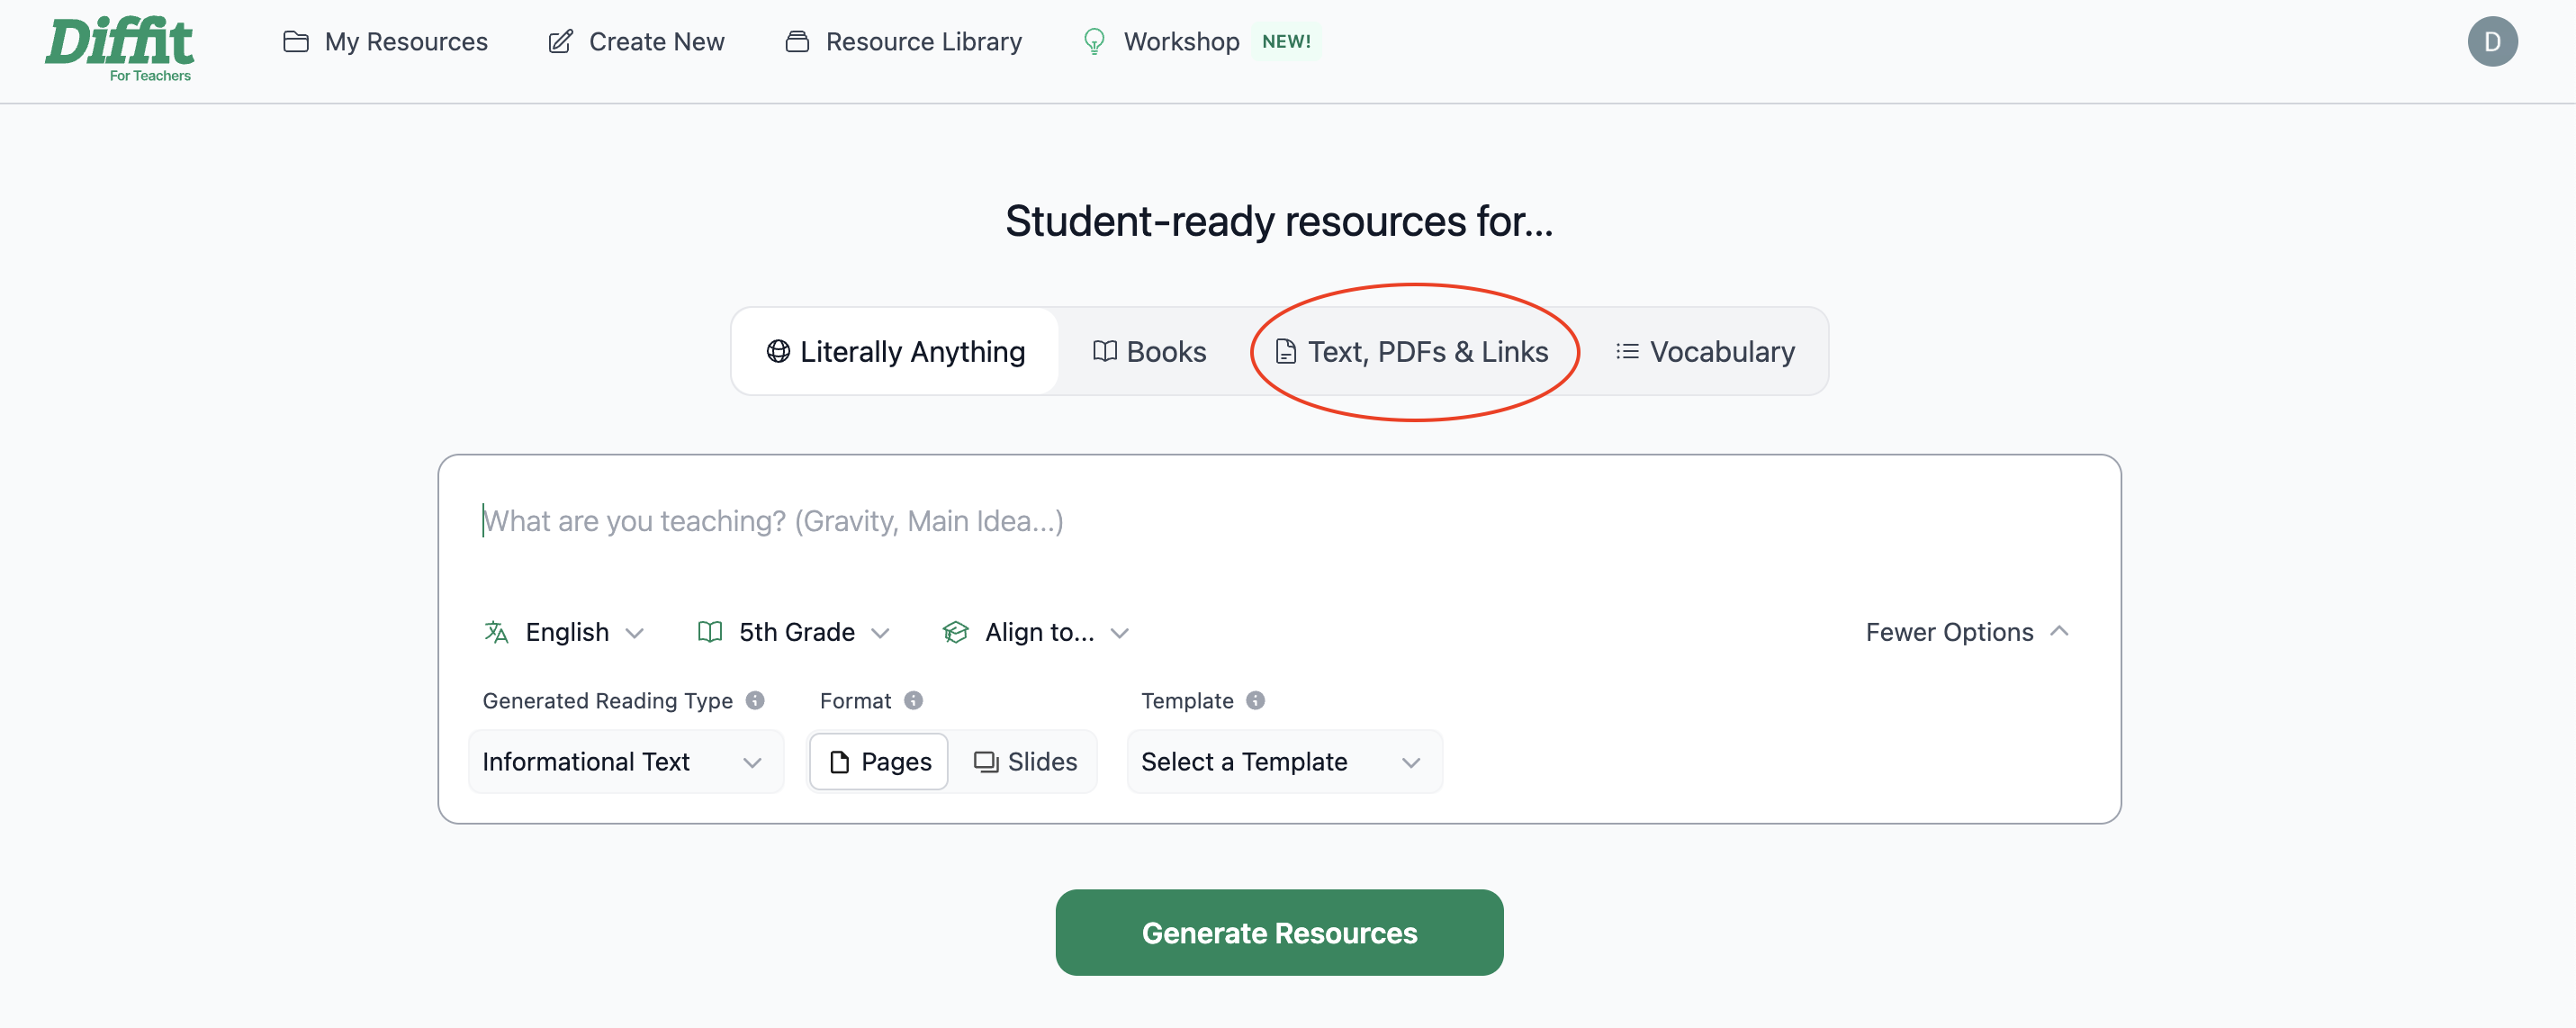Open the Resource Library link
The image size is (2576, 1028).
903,42
